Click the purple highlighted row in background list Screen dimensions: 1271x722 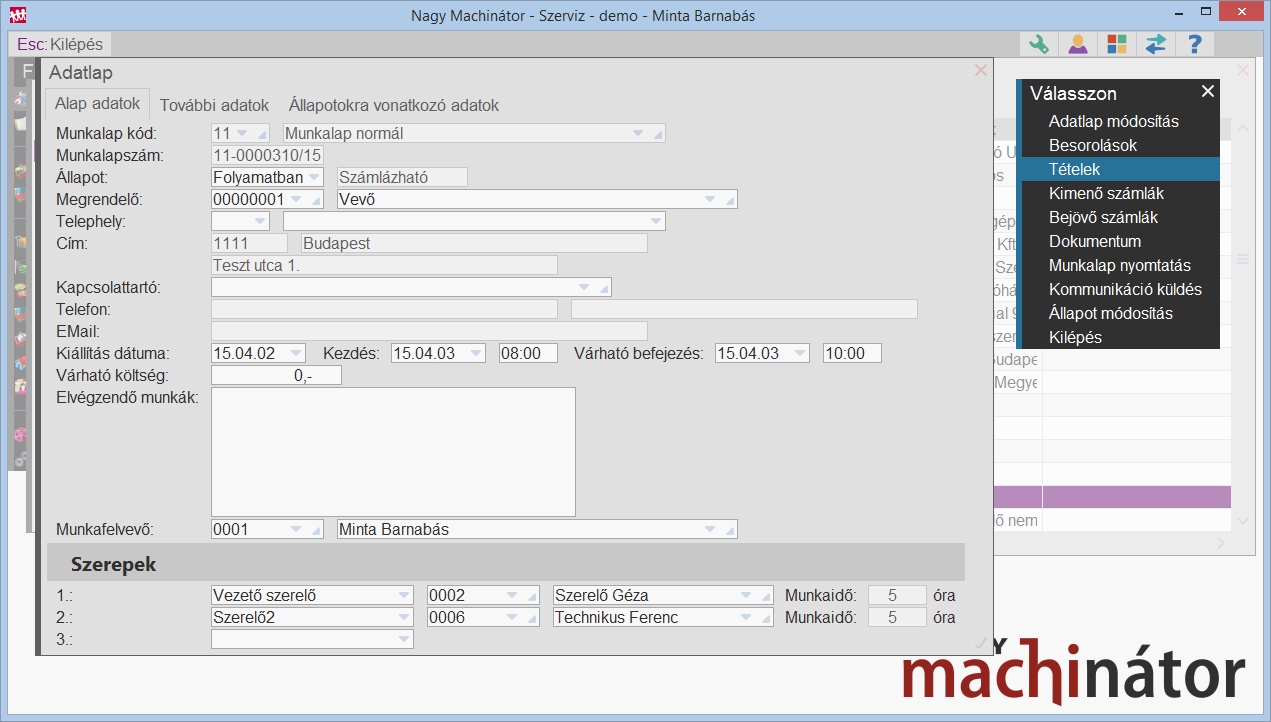1112,497
